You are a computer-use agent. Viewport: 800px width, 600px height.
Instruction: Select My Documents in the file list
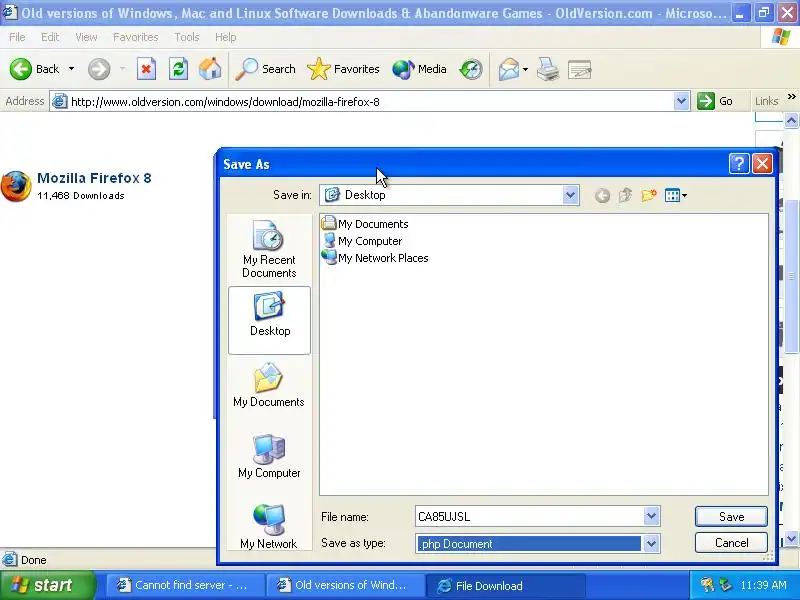coord(365,224)
